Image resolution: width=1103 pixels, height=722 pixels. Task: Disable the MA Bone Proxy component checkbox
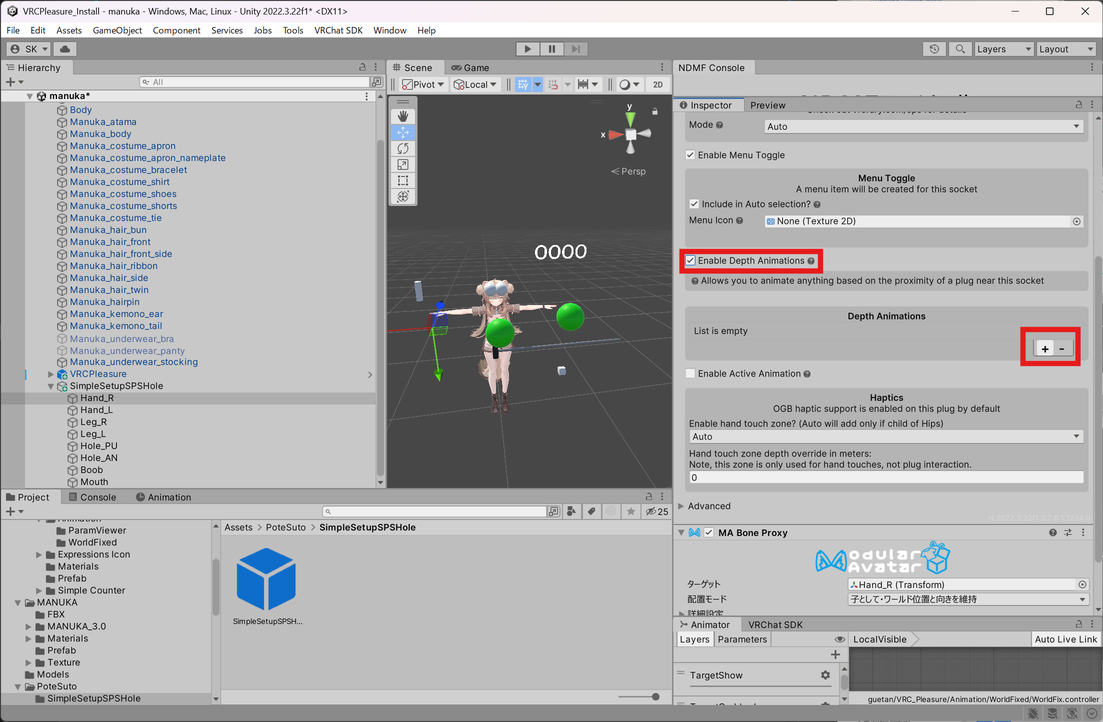tap(709, 533)
